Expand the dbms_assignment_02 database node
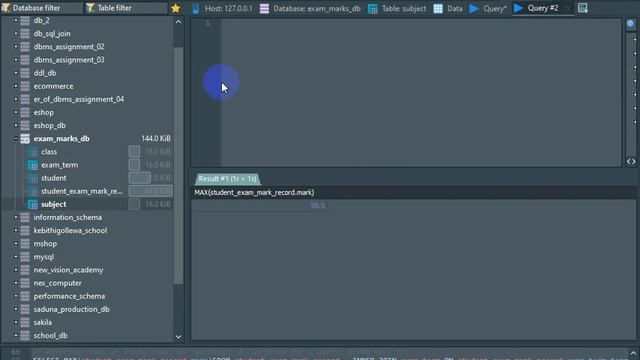The image size is (640, 360). (x=16, y=47)
